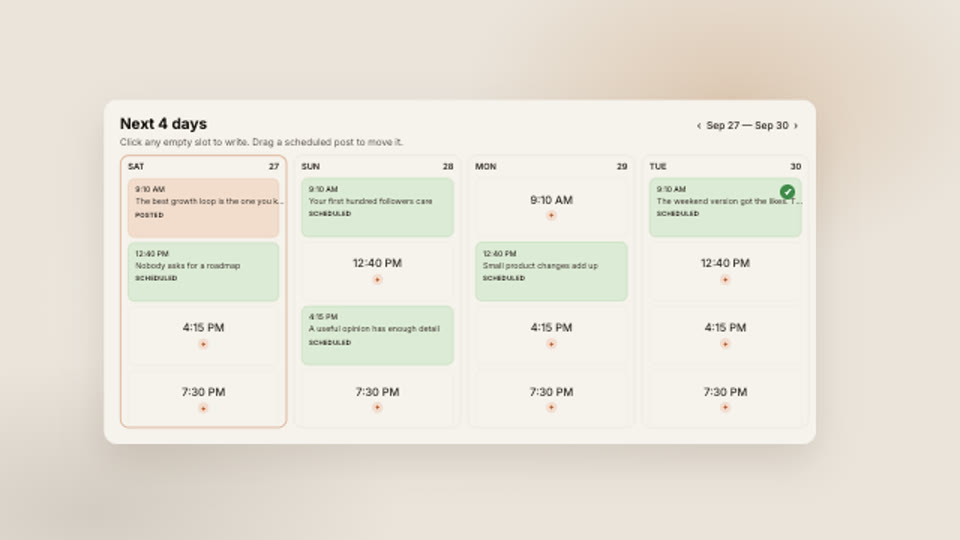Click green checkmark on Tuesday 9:10 post
The height and width of the screenshot is (540, 960).
(x=787, y=192)
